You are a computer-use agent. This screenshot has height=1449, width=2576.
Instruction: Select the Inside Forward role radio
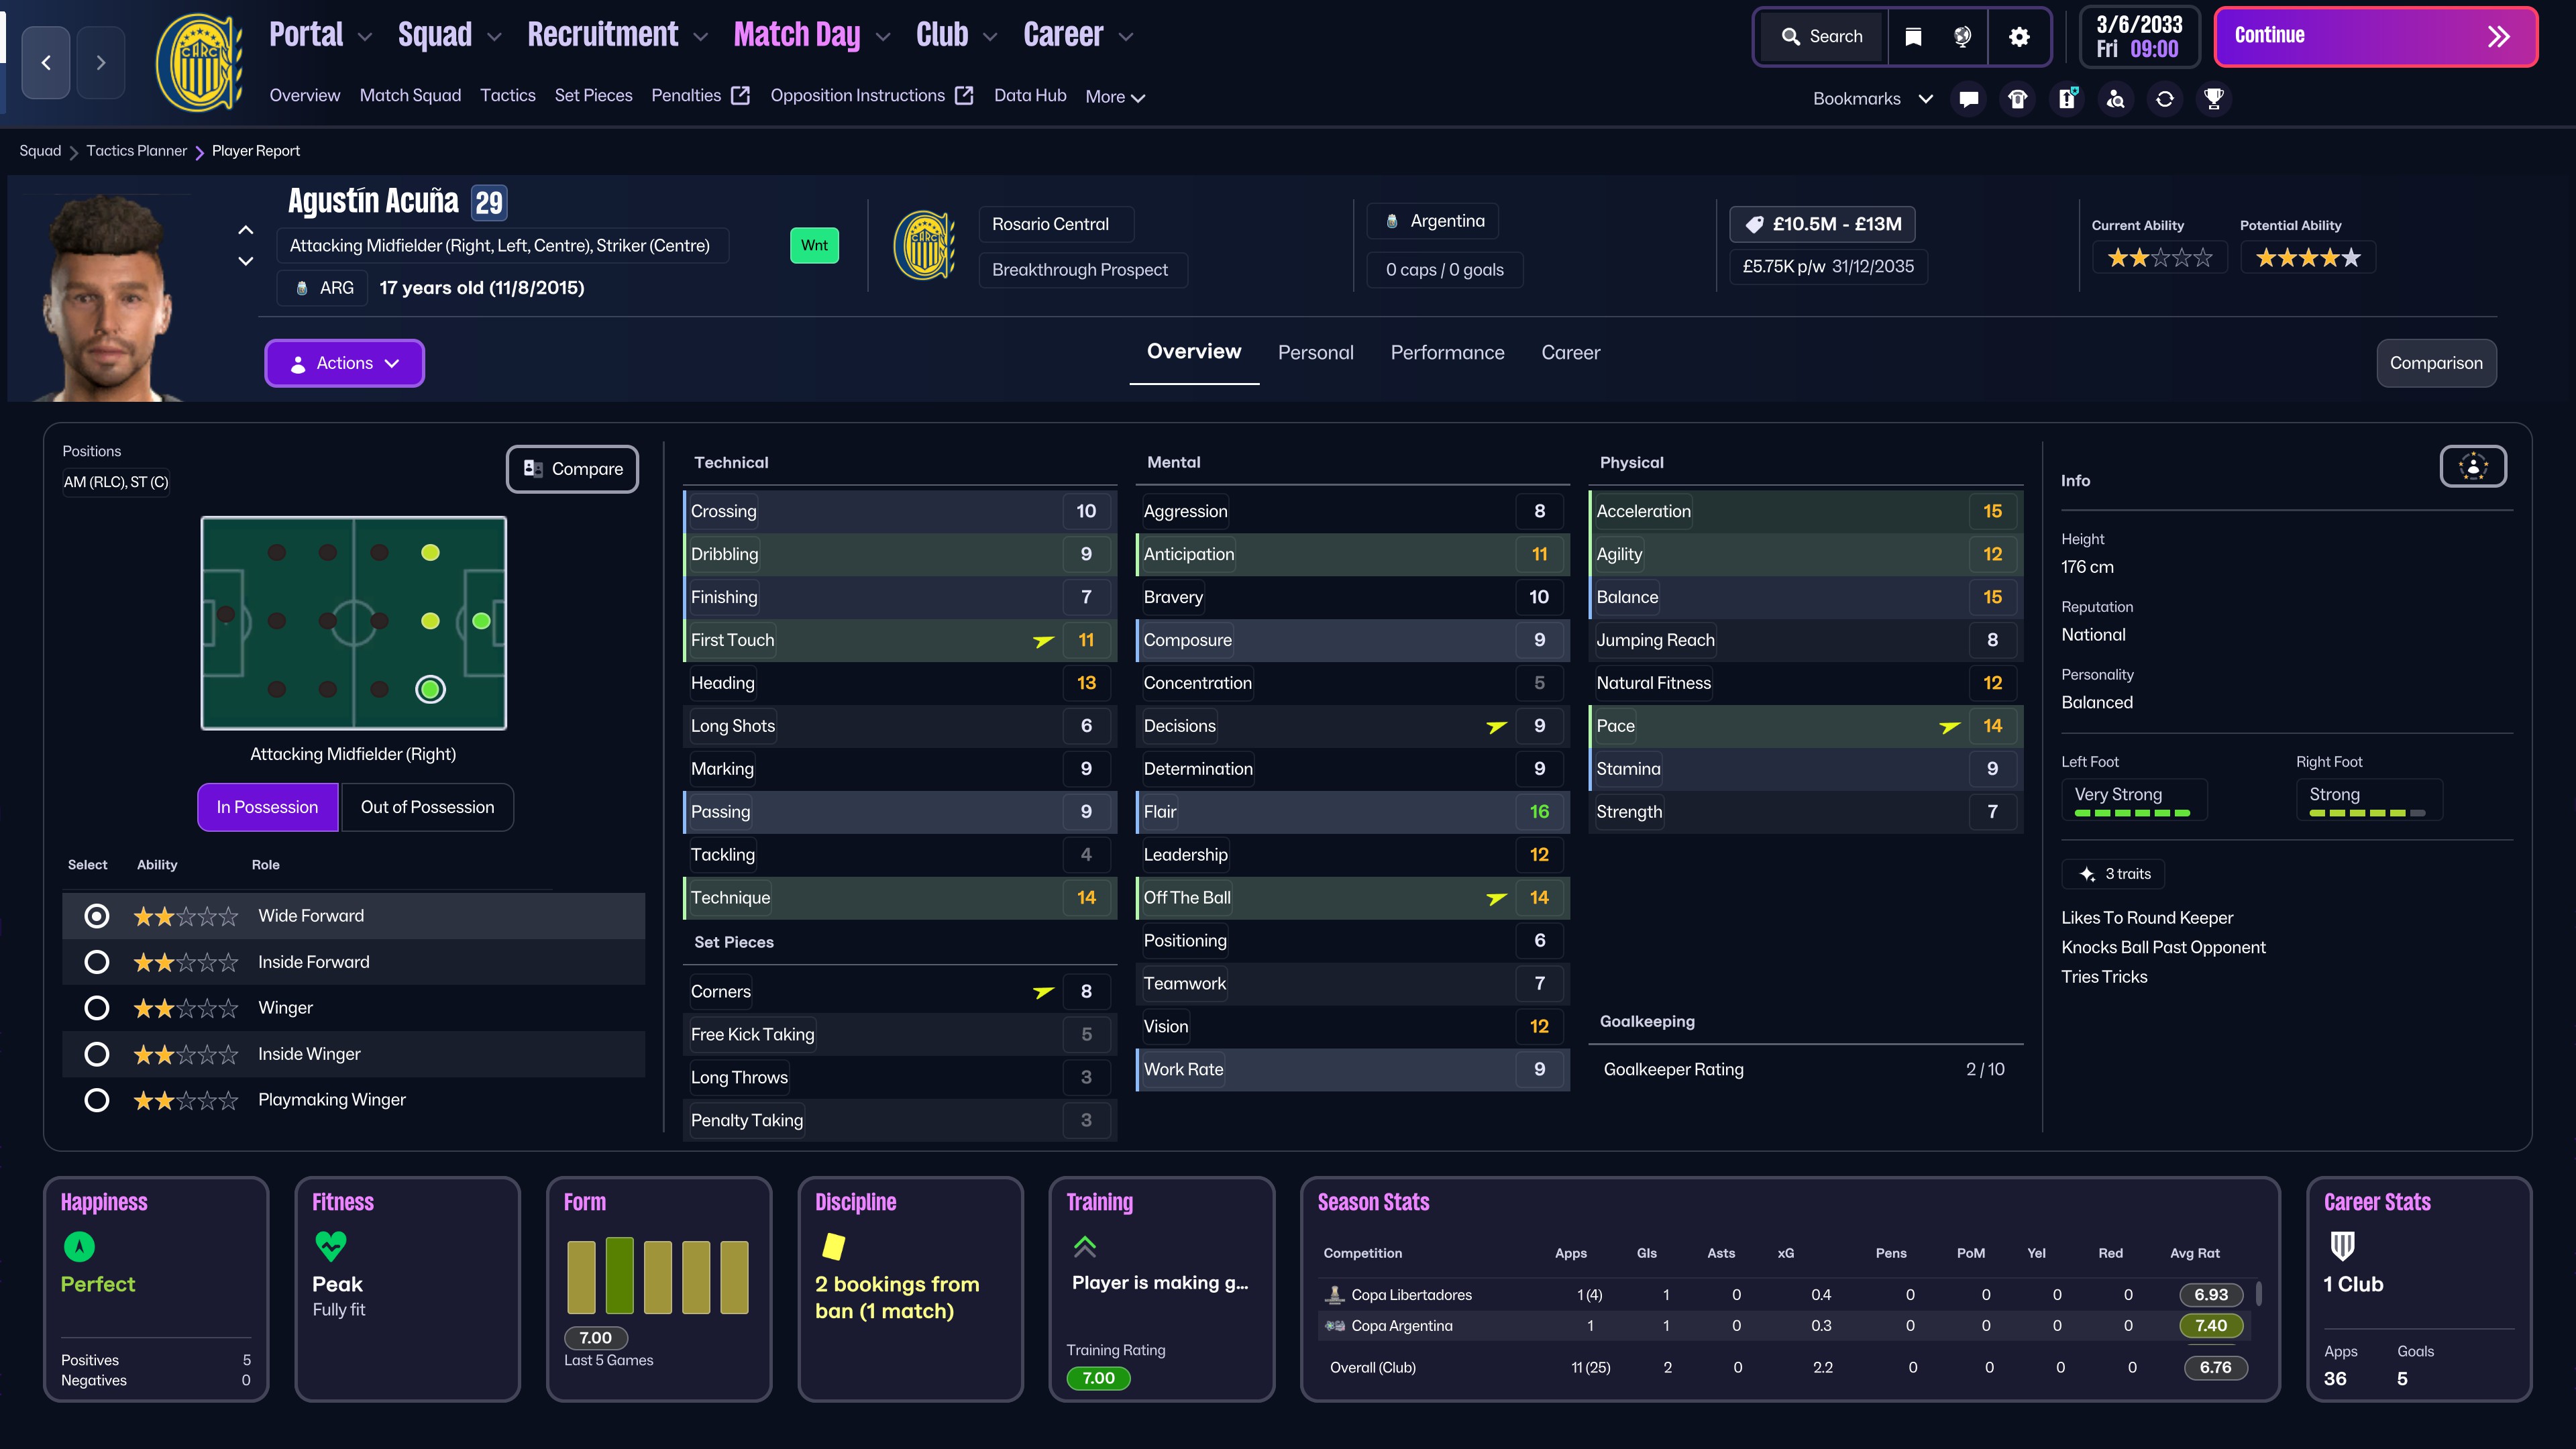[97, 962]
